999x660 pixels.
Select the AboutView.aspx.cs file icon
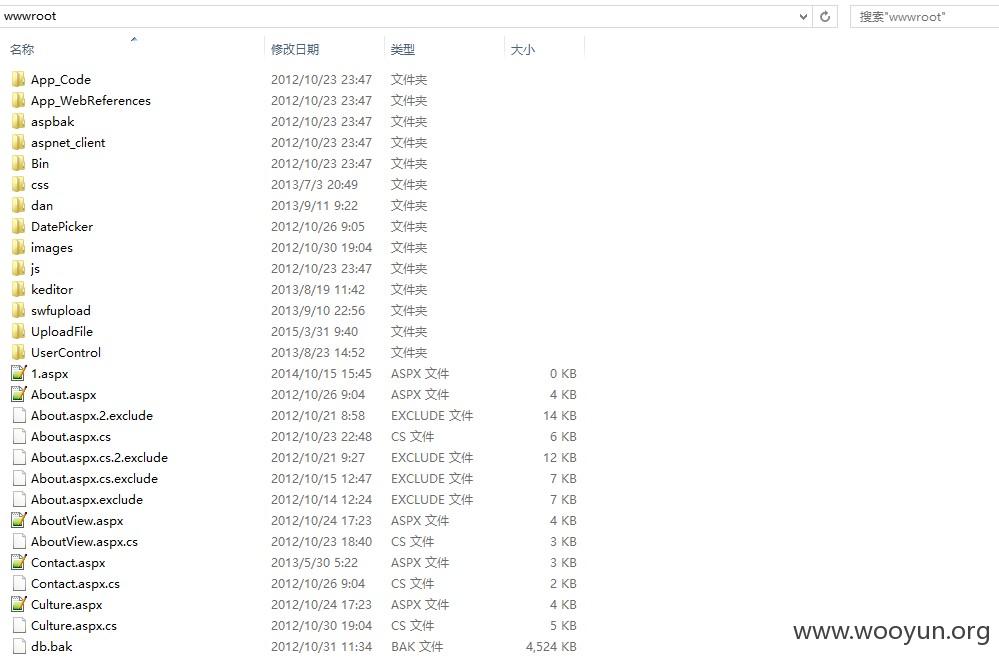pos(19,542)
